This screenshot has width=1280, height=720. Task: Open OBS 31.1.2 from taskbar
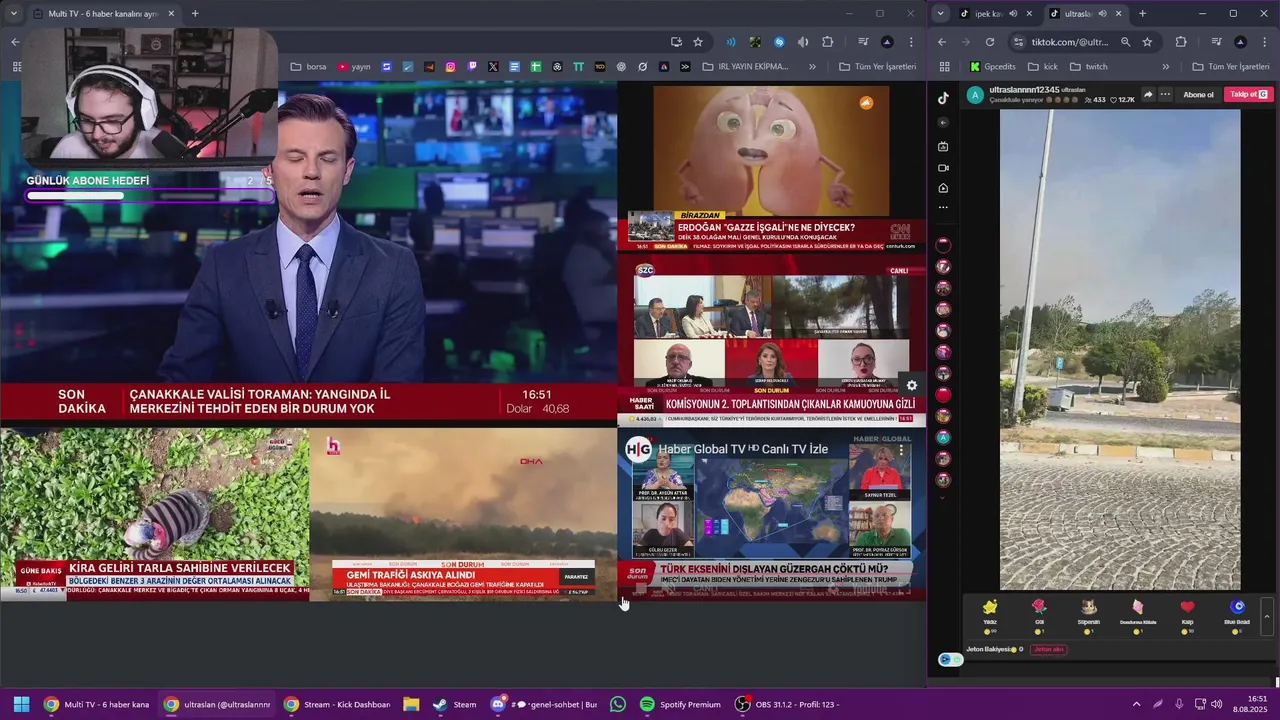point(787,704)
